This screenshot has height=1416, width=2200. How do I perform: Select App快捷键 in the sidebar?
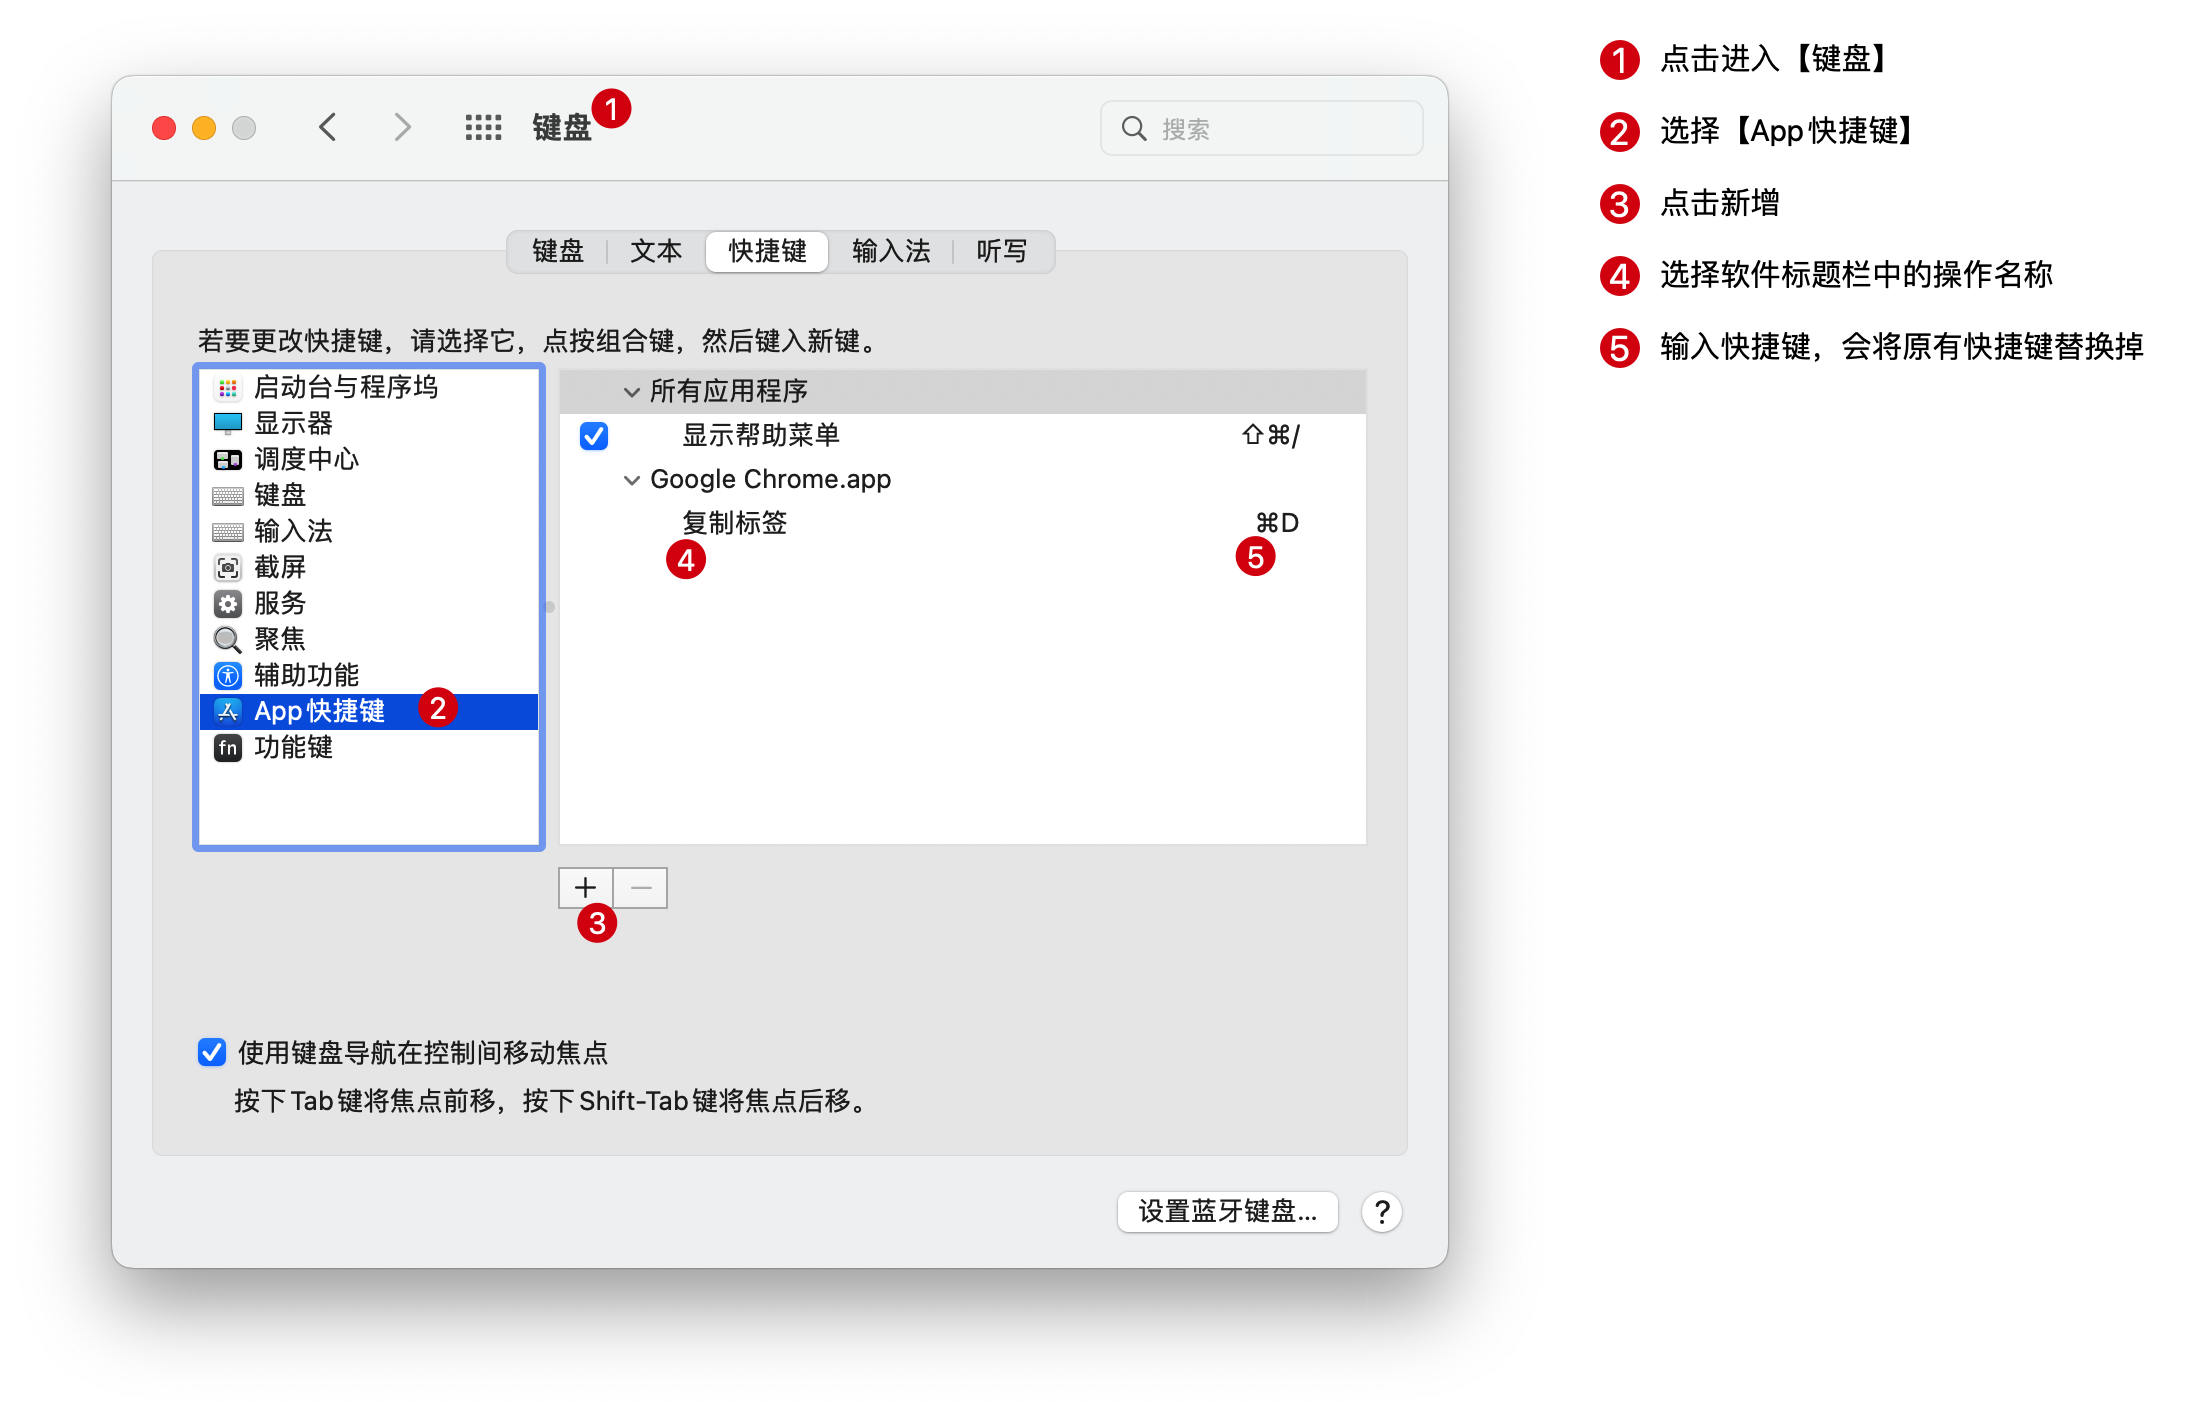320,711
